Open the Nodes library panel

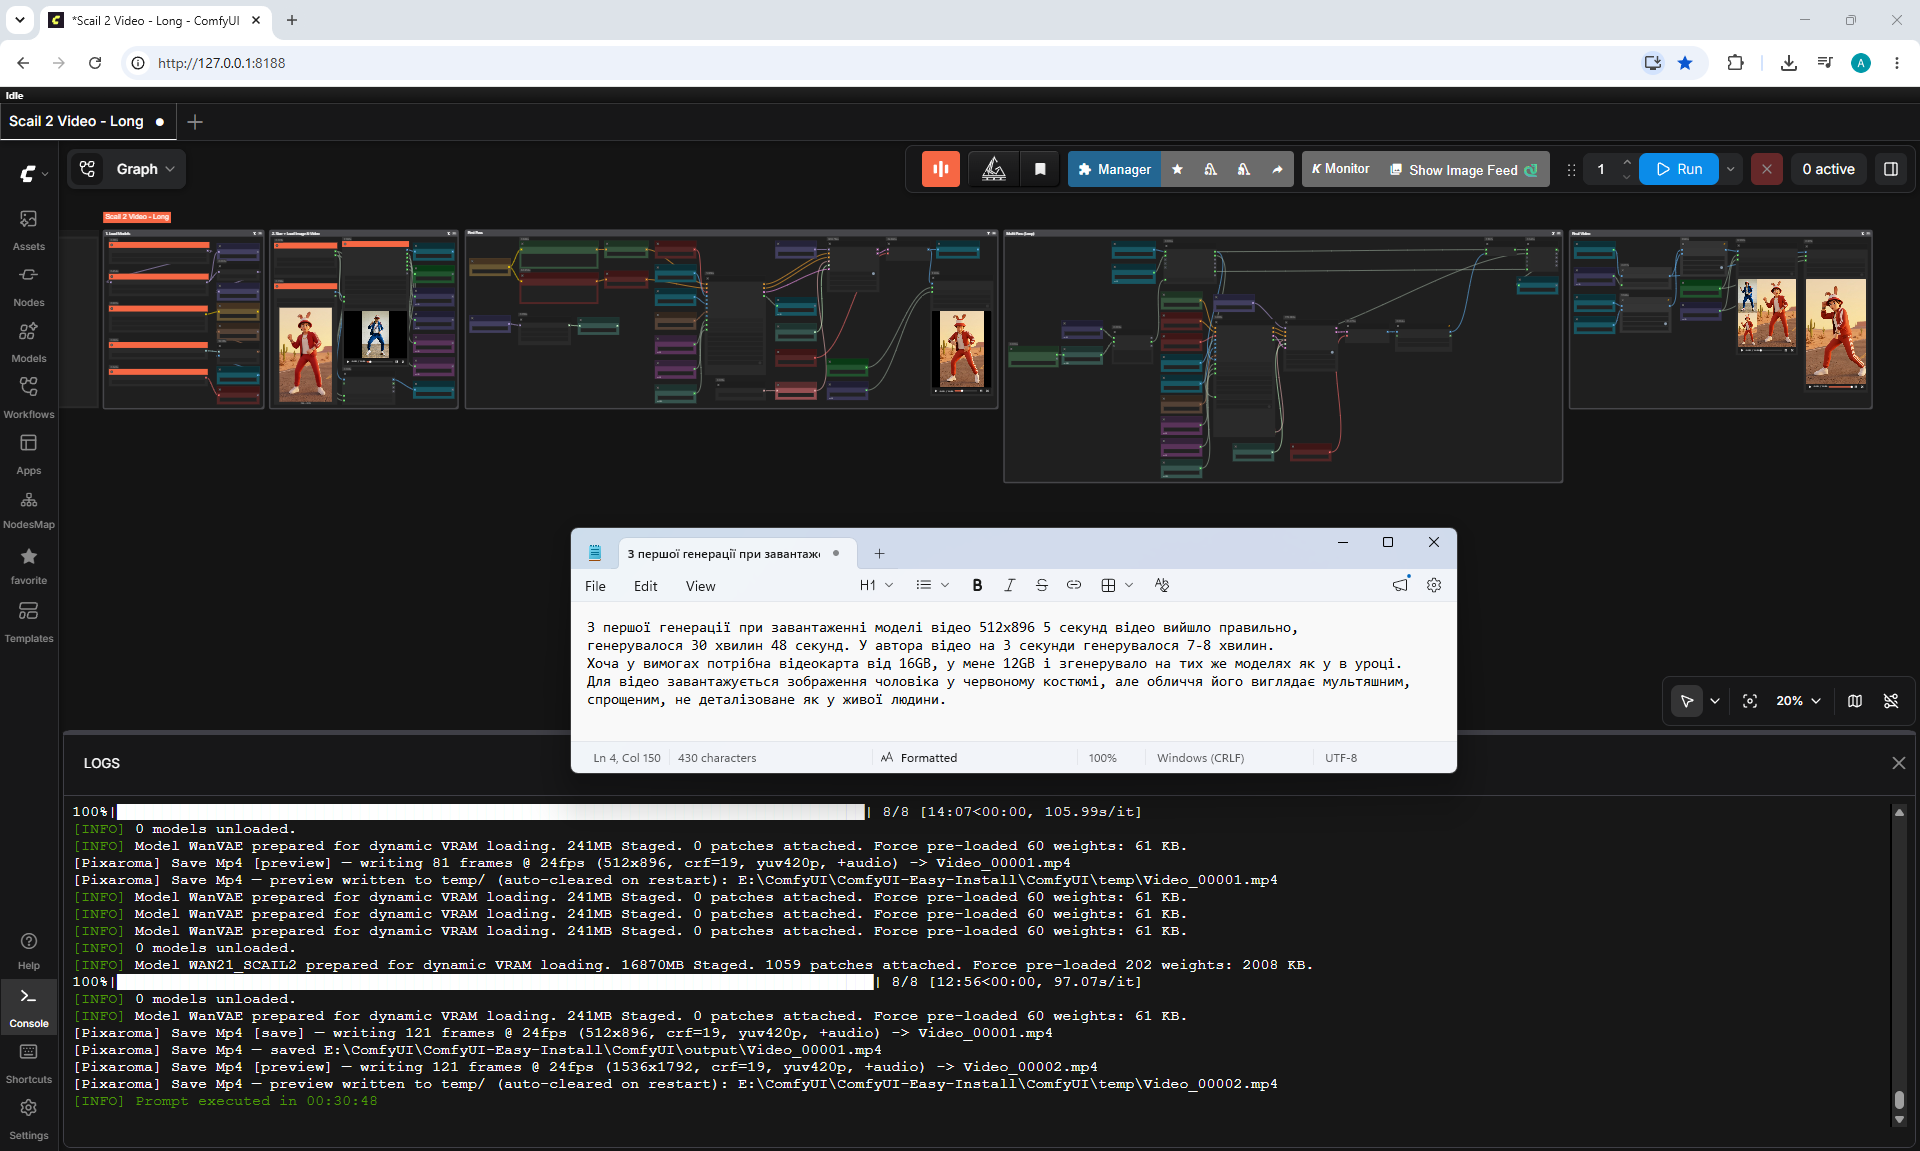tap(29, 285)
